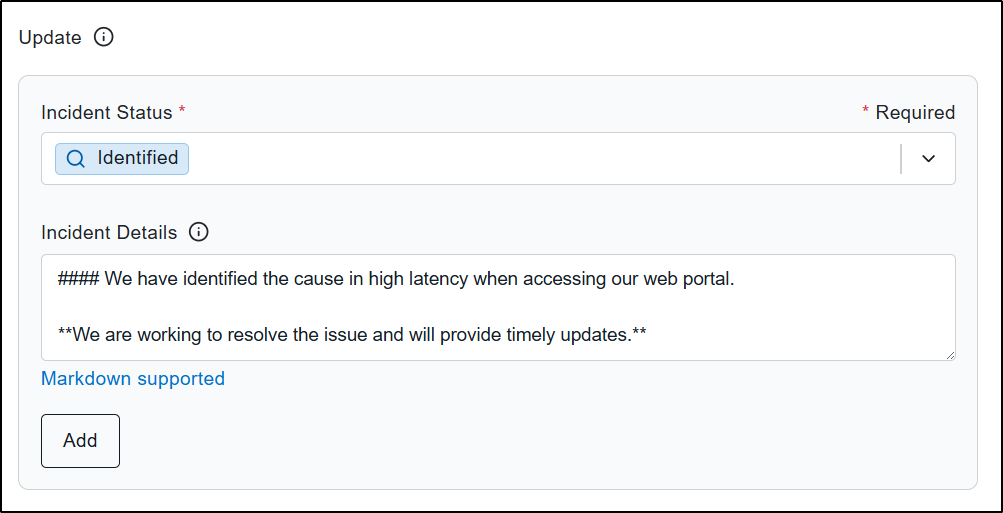Place cursor in "We have identified the cause" line
1003x513 pixels.
[395, 280]
